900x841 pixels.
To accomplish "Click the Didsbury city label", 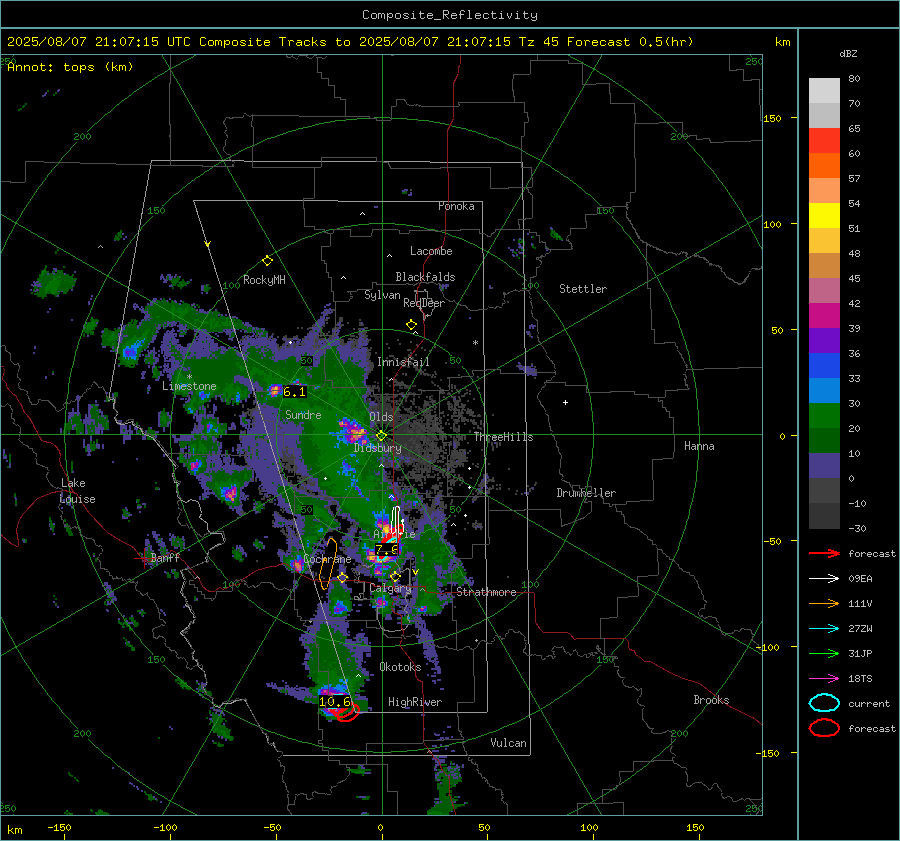I will 378,448.
